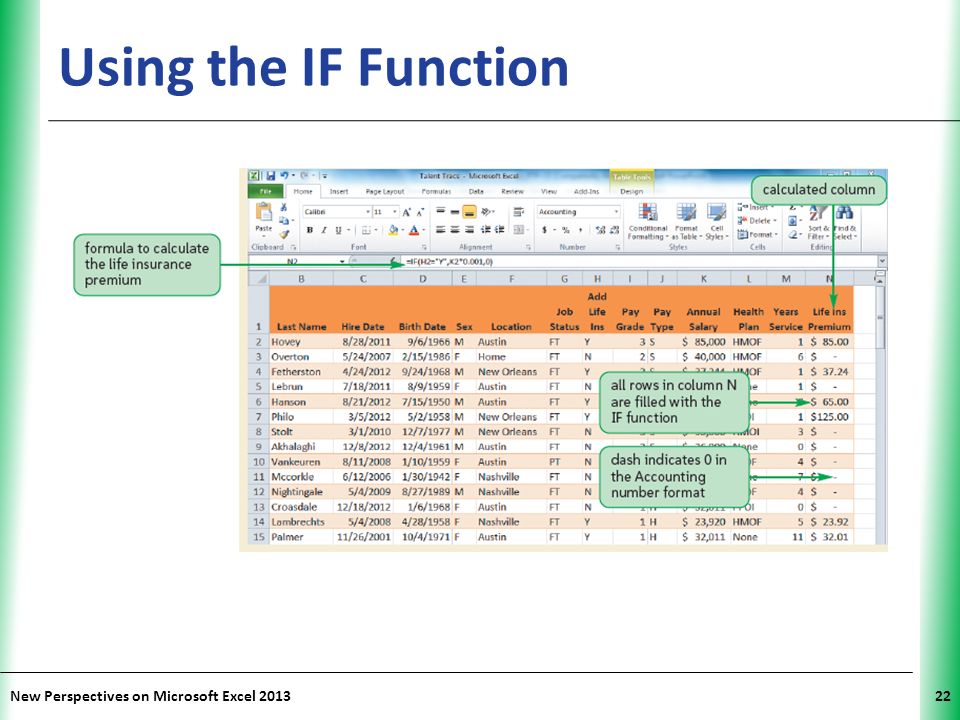The image size is (960, 720).
Task: Click the Cell Styles icon
Action: tap(716, 212)
